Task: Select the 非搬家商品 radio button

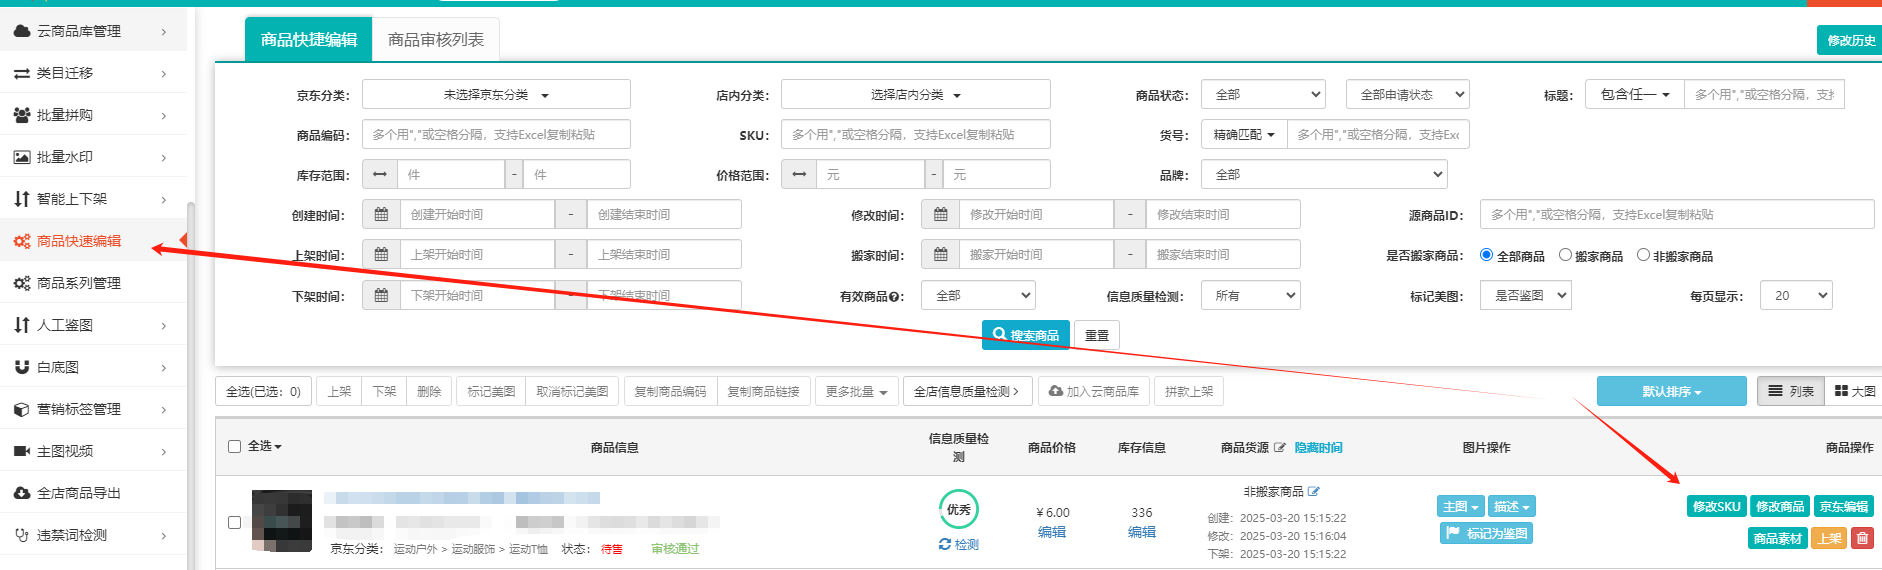Action: coord(1643,255)
